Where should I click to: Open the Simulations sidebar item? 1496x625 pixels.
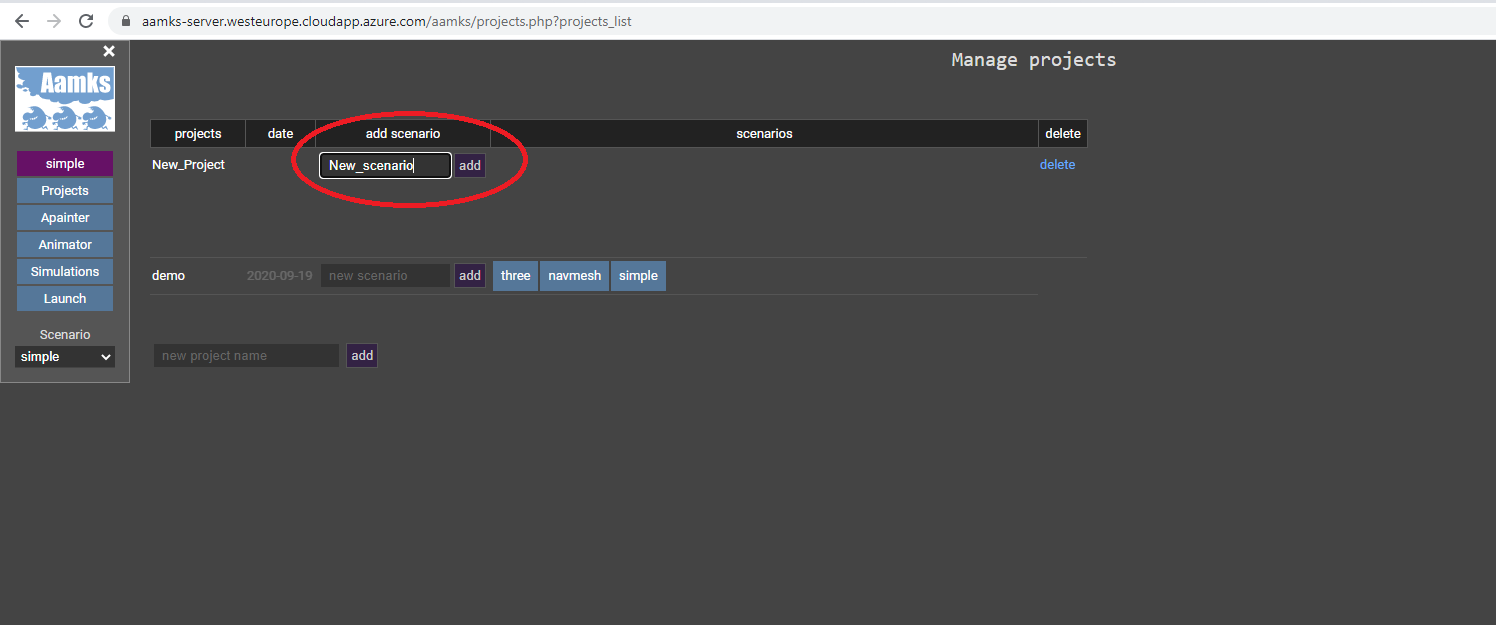coord(65,272)
